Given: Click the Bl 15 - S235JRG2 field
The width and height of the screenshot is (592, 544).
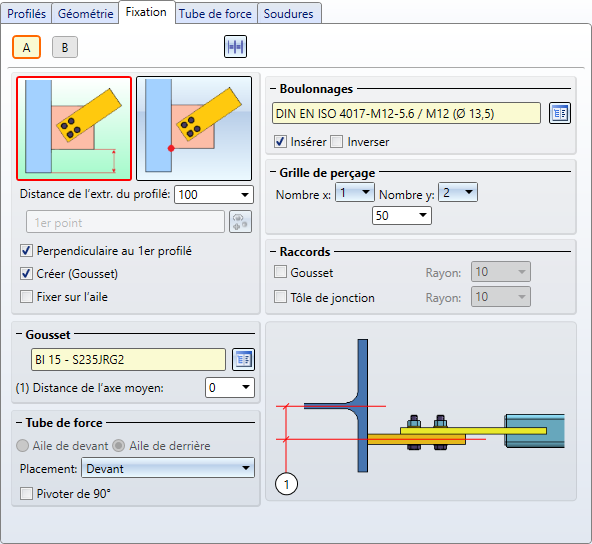Looking at the screenshot, I should [x=128, y=359].
